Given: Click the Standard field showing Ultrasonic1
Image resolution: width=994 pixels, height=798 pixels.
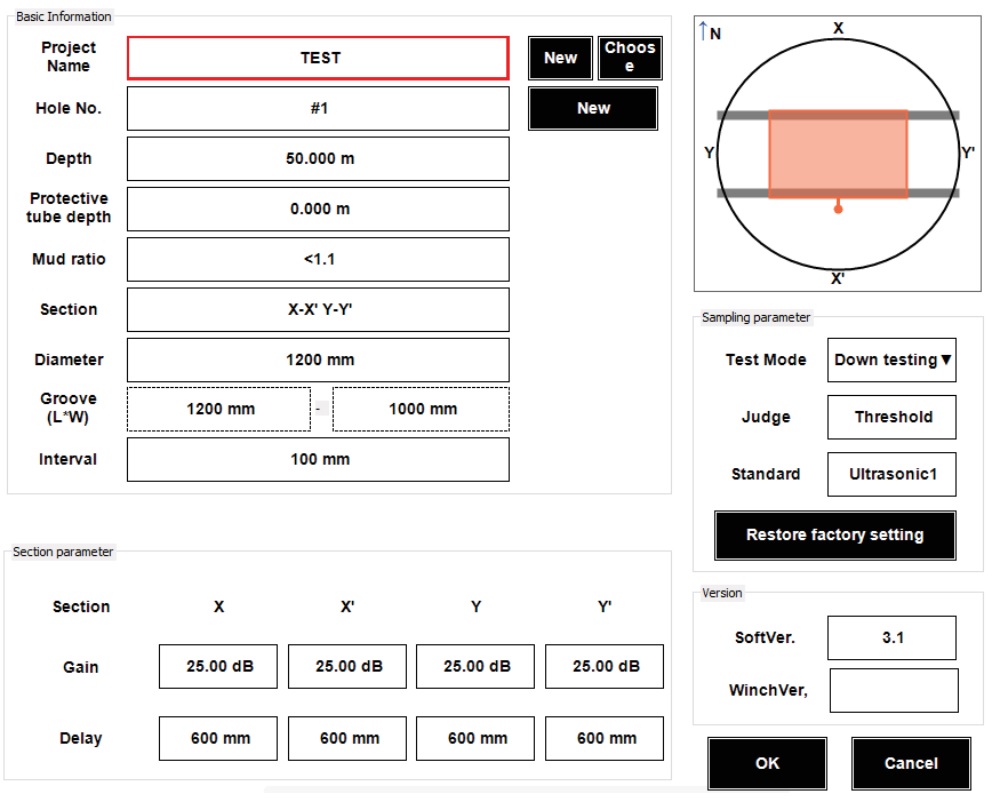Looking at the screenshot, I should pyautogui.click(x=894, y=475).
